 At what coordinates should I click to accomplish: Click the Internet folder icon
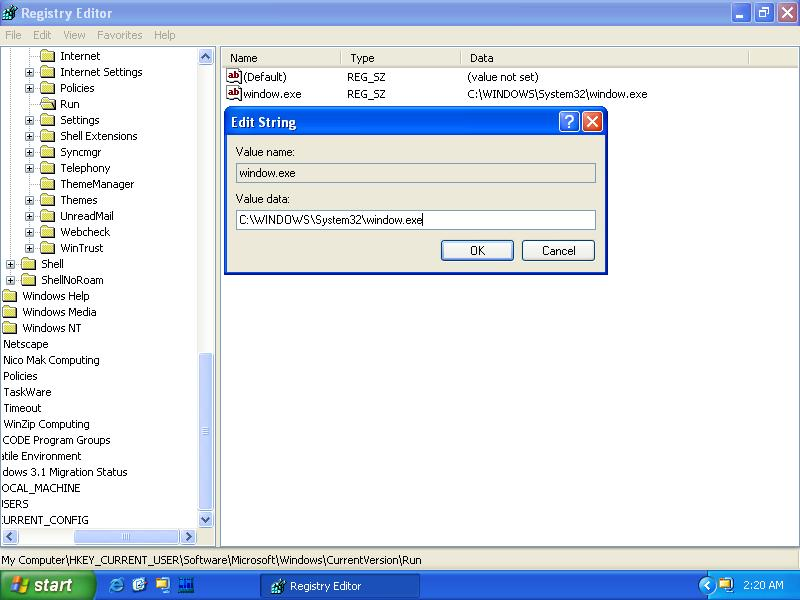(47, 56)
